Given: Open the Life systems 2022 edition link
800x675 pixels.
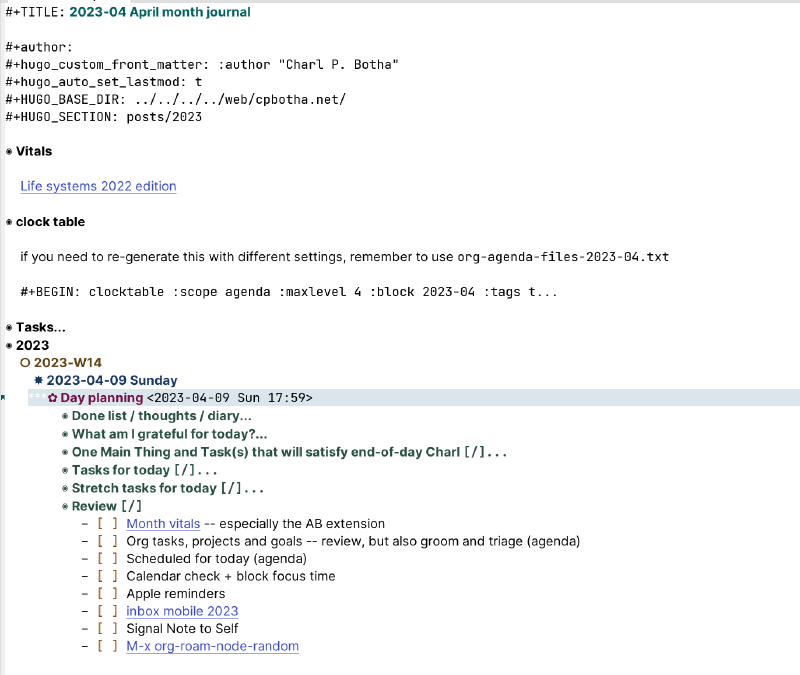Looking at the screenshot, I should point(97,186).
